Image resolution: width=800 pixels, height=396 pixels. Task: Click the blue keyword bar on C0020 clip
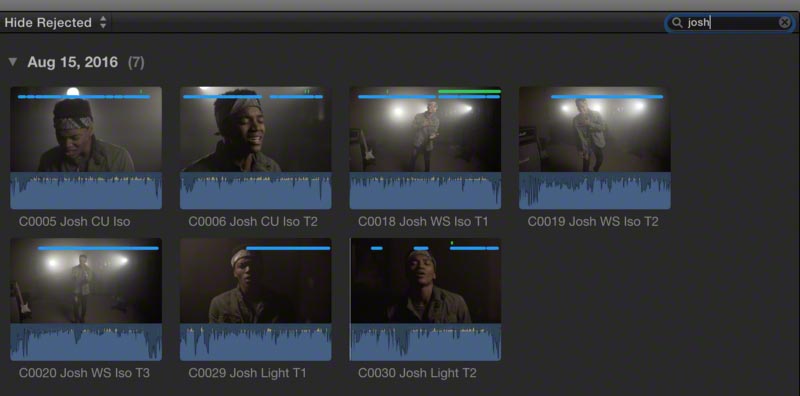(x=98, y=248)
